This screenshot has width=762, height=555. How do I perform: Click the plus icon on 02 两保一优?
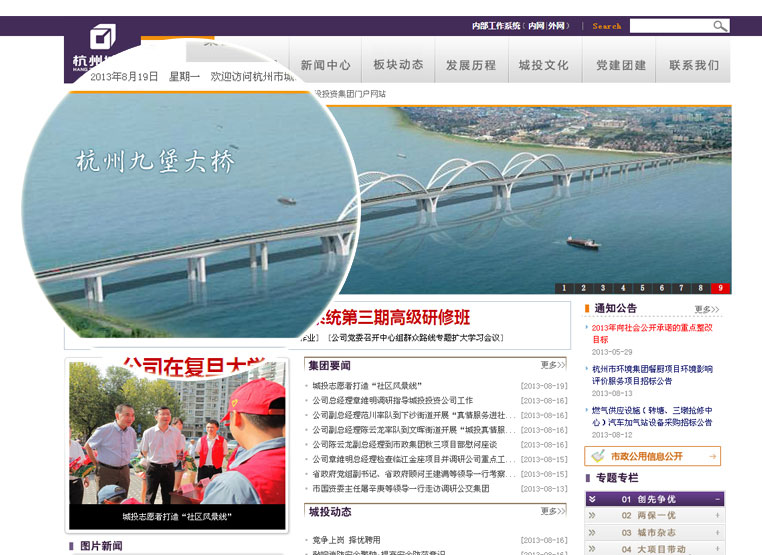pyautogui.click(x=716, y=516)
